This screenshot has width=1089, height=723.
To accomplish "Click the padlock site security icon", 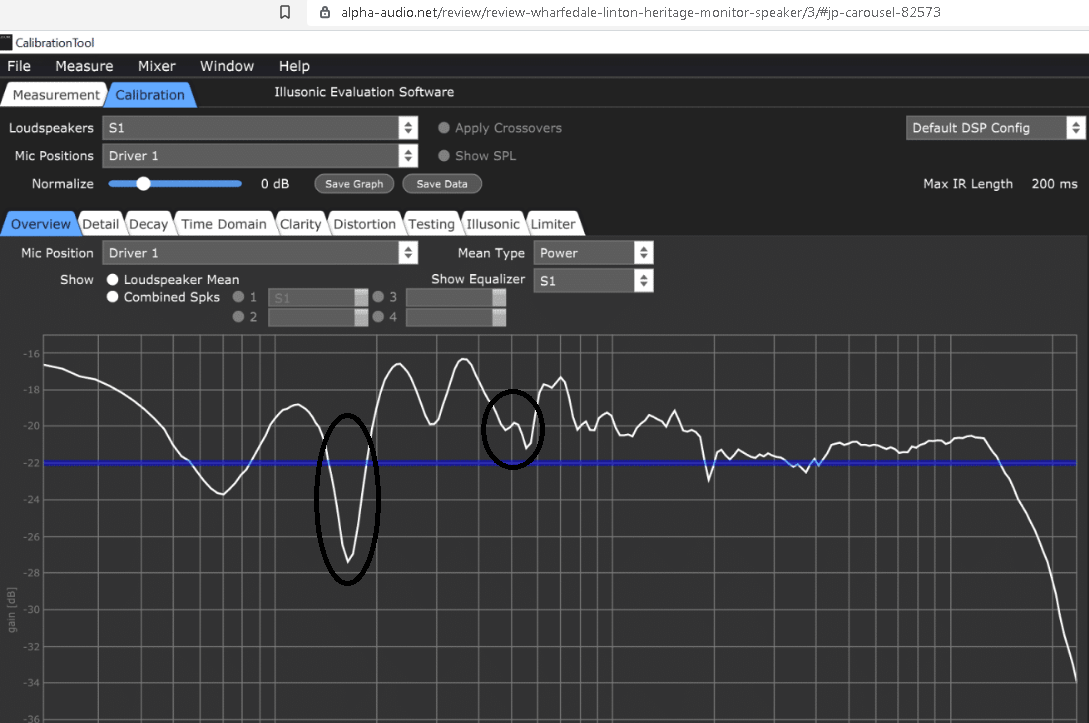I will [x=324, y=13].
